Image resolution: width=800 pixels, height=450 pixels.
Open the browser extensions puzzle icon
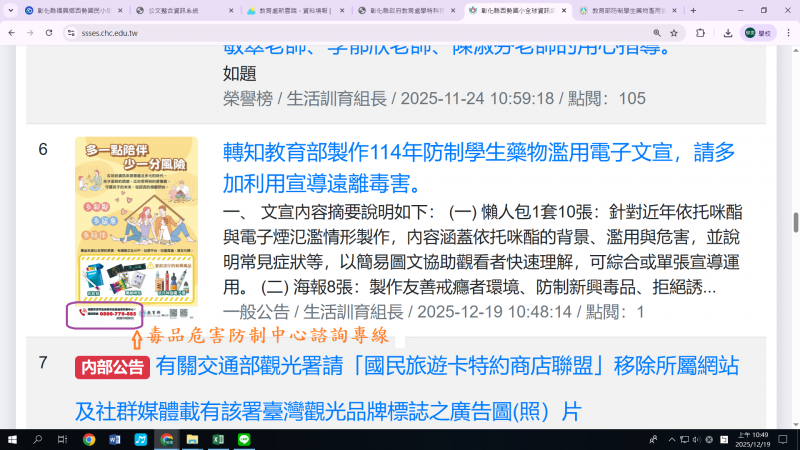click(698, 32)
